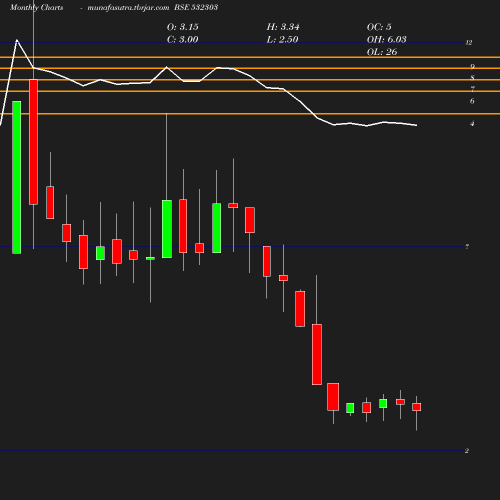Click the munafasutra.tbrjar.com watermark link text

click(128, 7)
